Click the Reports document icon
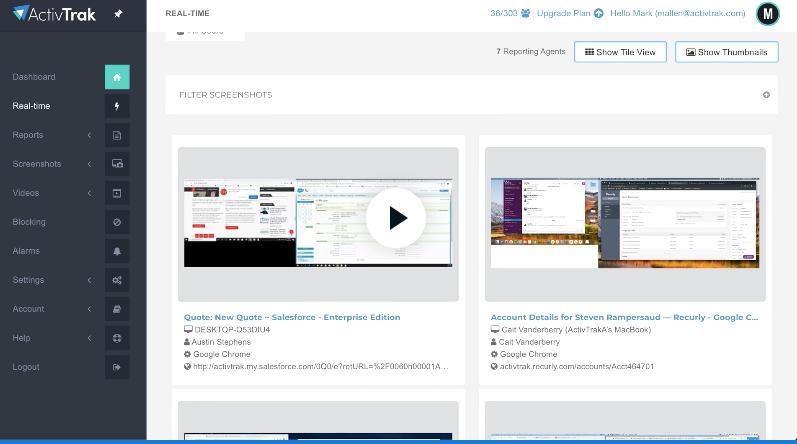This screenshot has height=444, width=797. (117, 135)
